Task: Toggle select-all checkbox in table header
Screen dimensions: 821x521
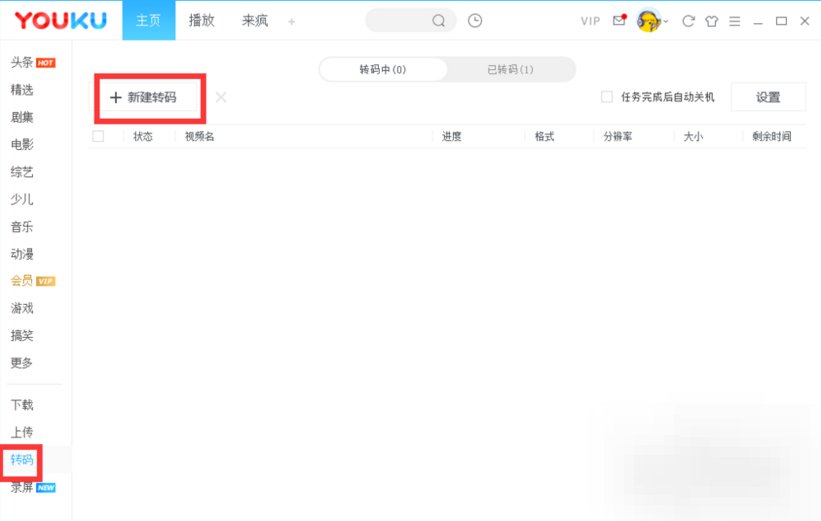Action: [98, 136]
